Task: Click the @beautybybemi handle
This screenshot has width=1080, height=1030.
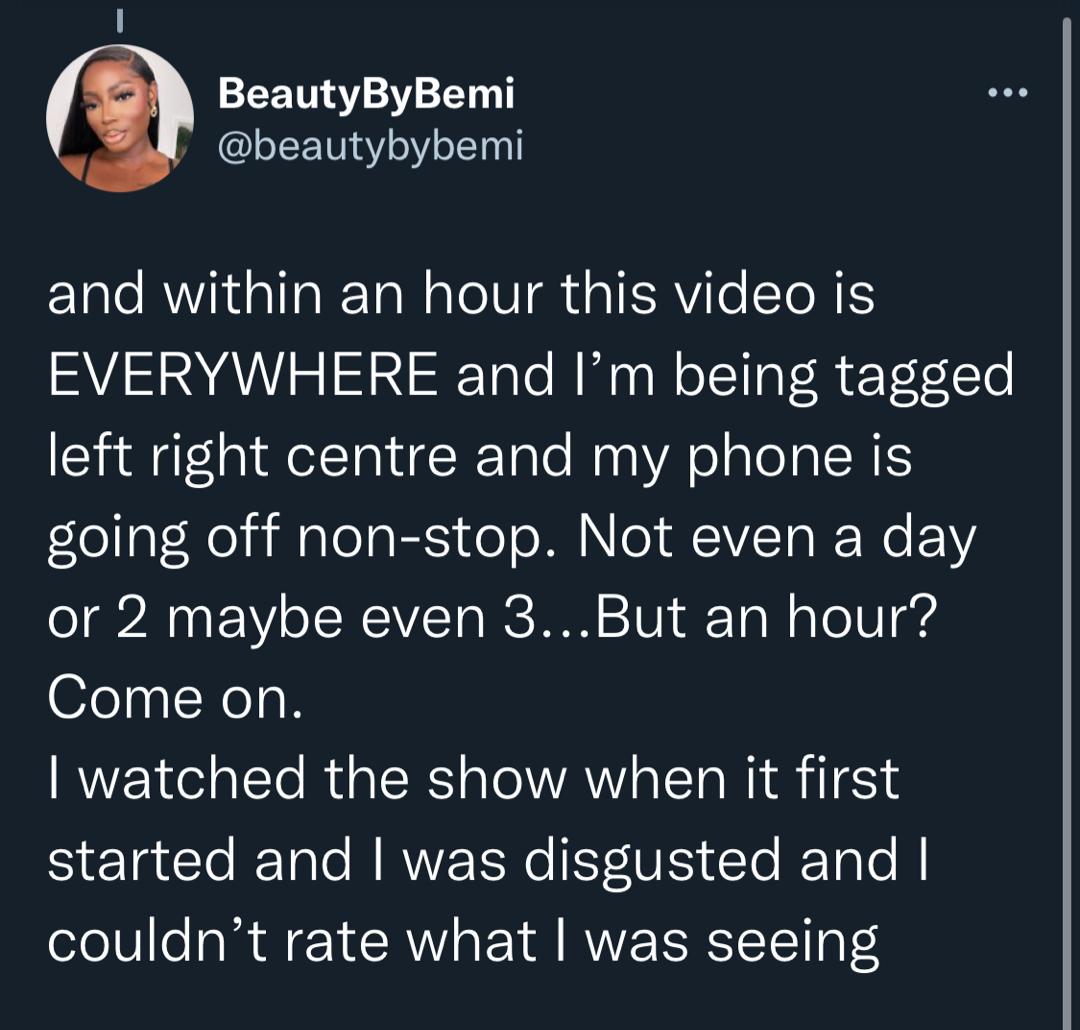Action: (370, 147)
